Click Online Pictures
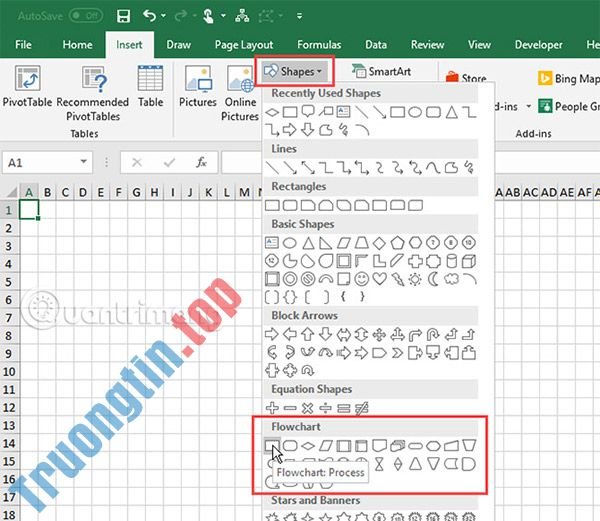Screen dimensions: 600x521 point(240,94)
